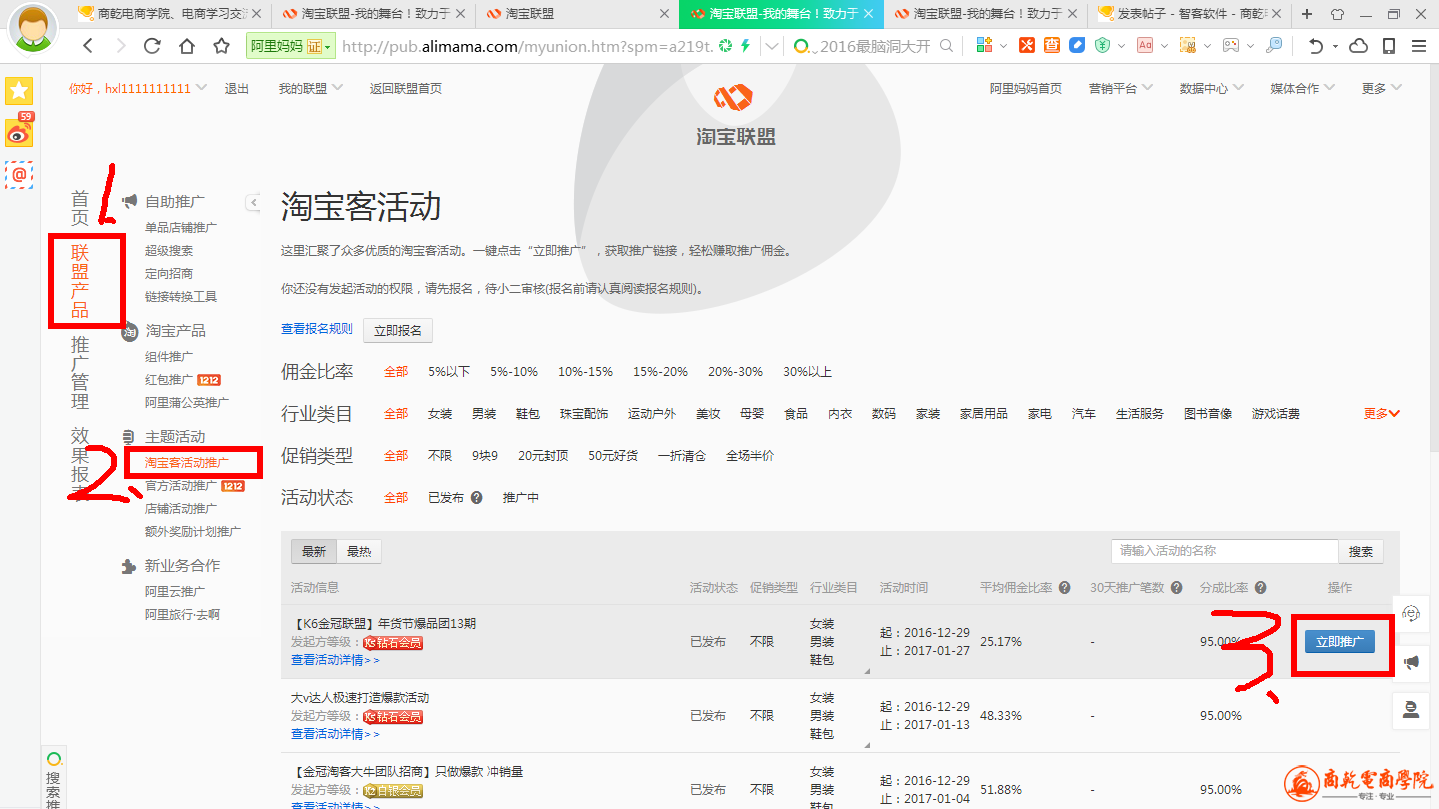Open the megaphone announcement side icon
The image size is (1439, 809).
1411,661
